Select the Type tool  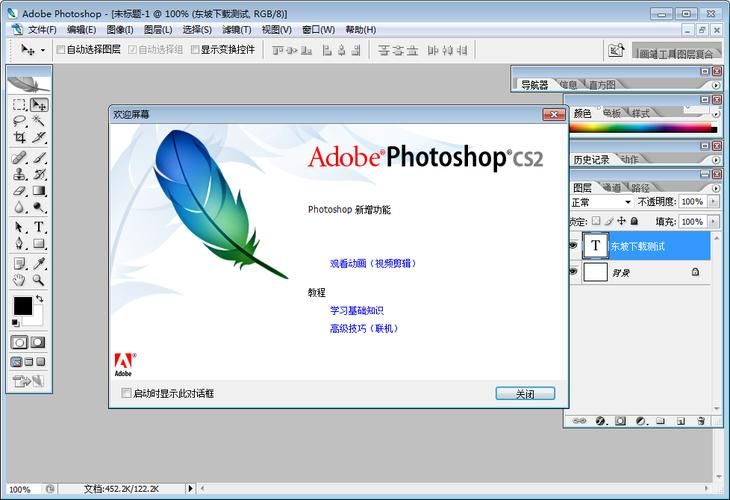point(39,227)
